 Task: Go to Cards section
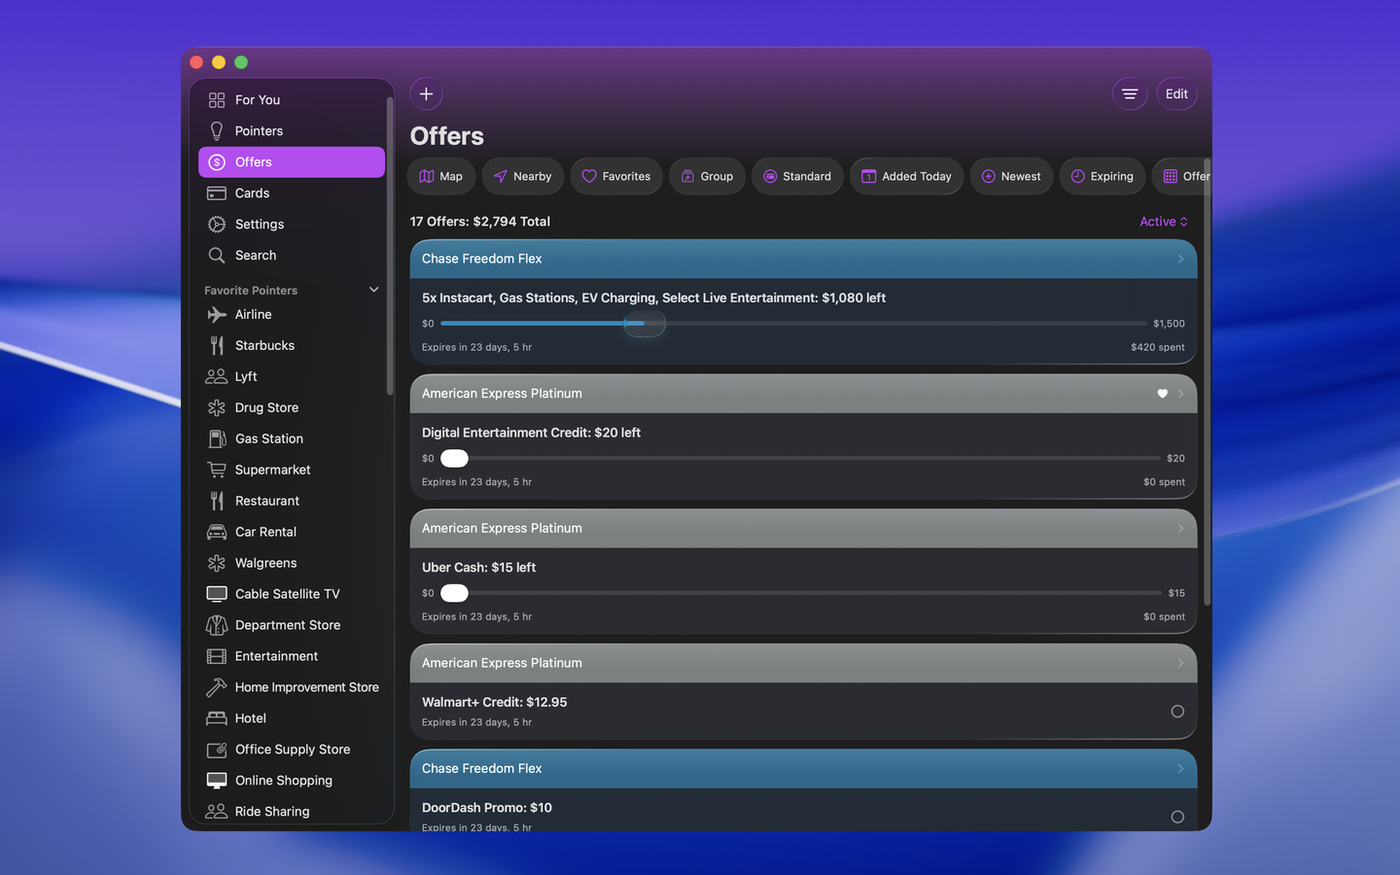point(252,193)
